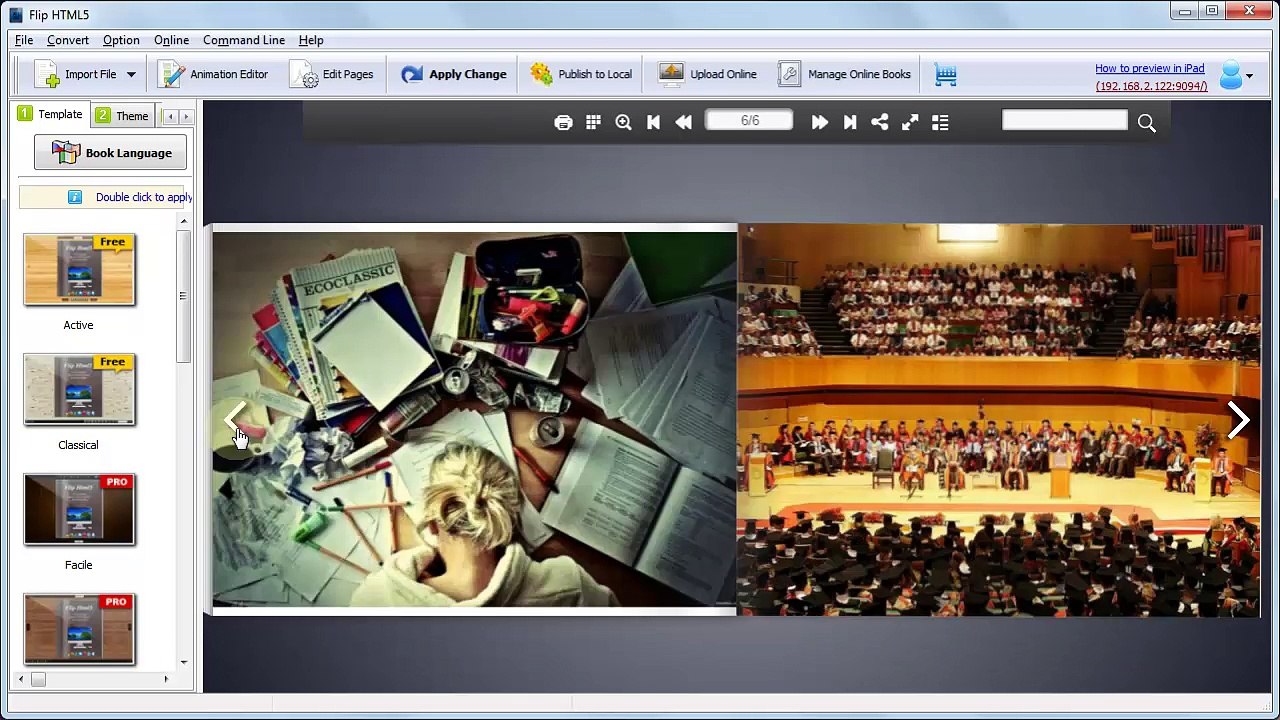Select the wood-background PRO template thumbnail
1280x720 pixels.
79,629
